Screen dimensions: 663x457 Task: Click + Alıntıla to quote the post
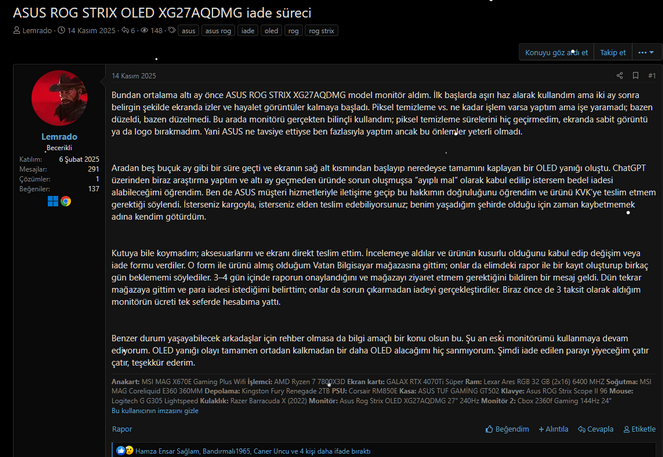pos(553,429)
